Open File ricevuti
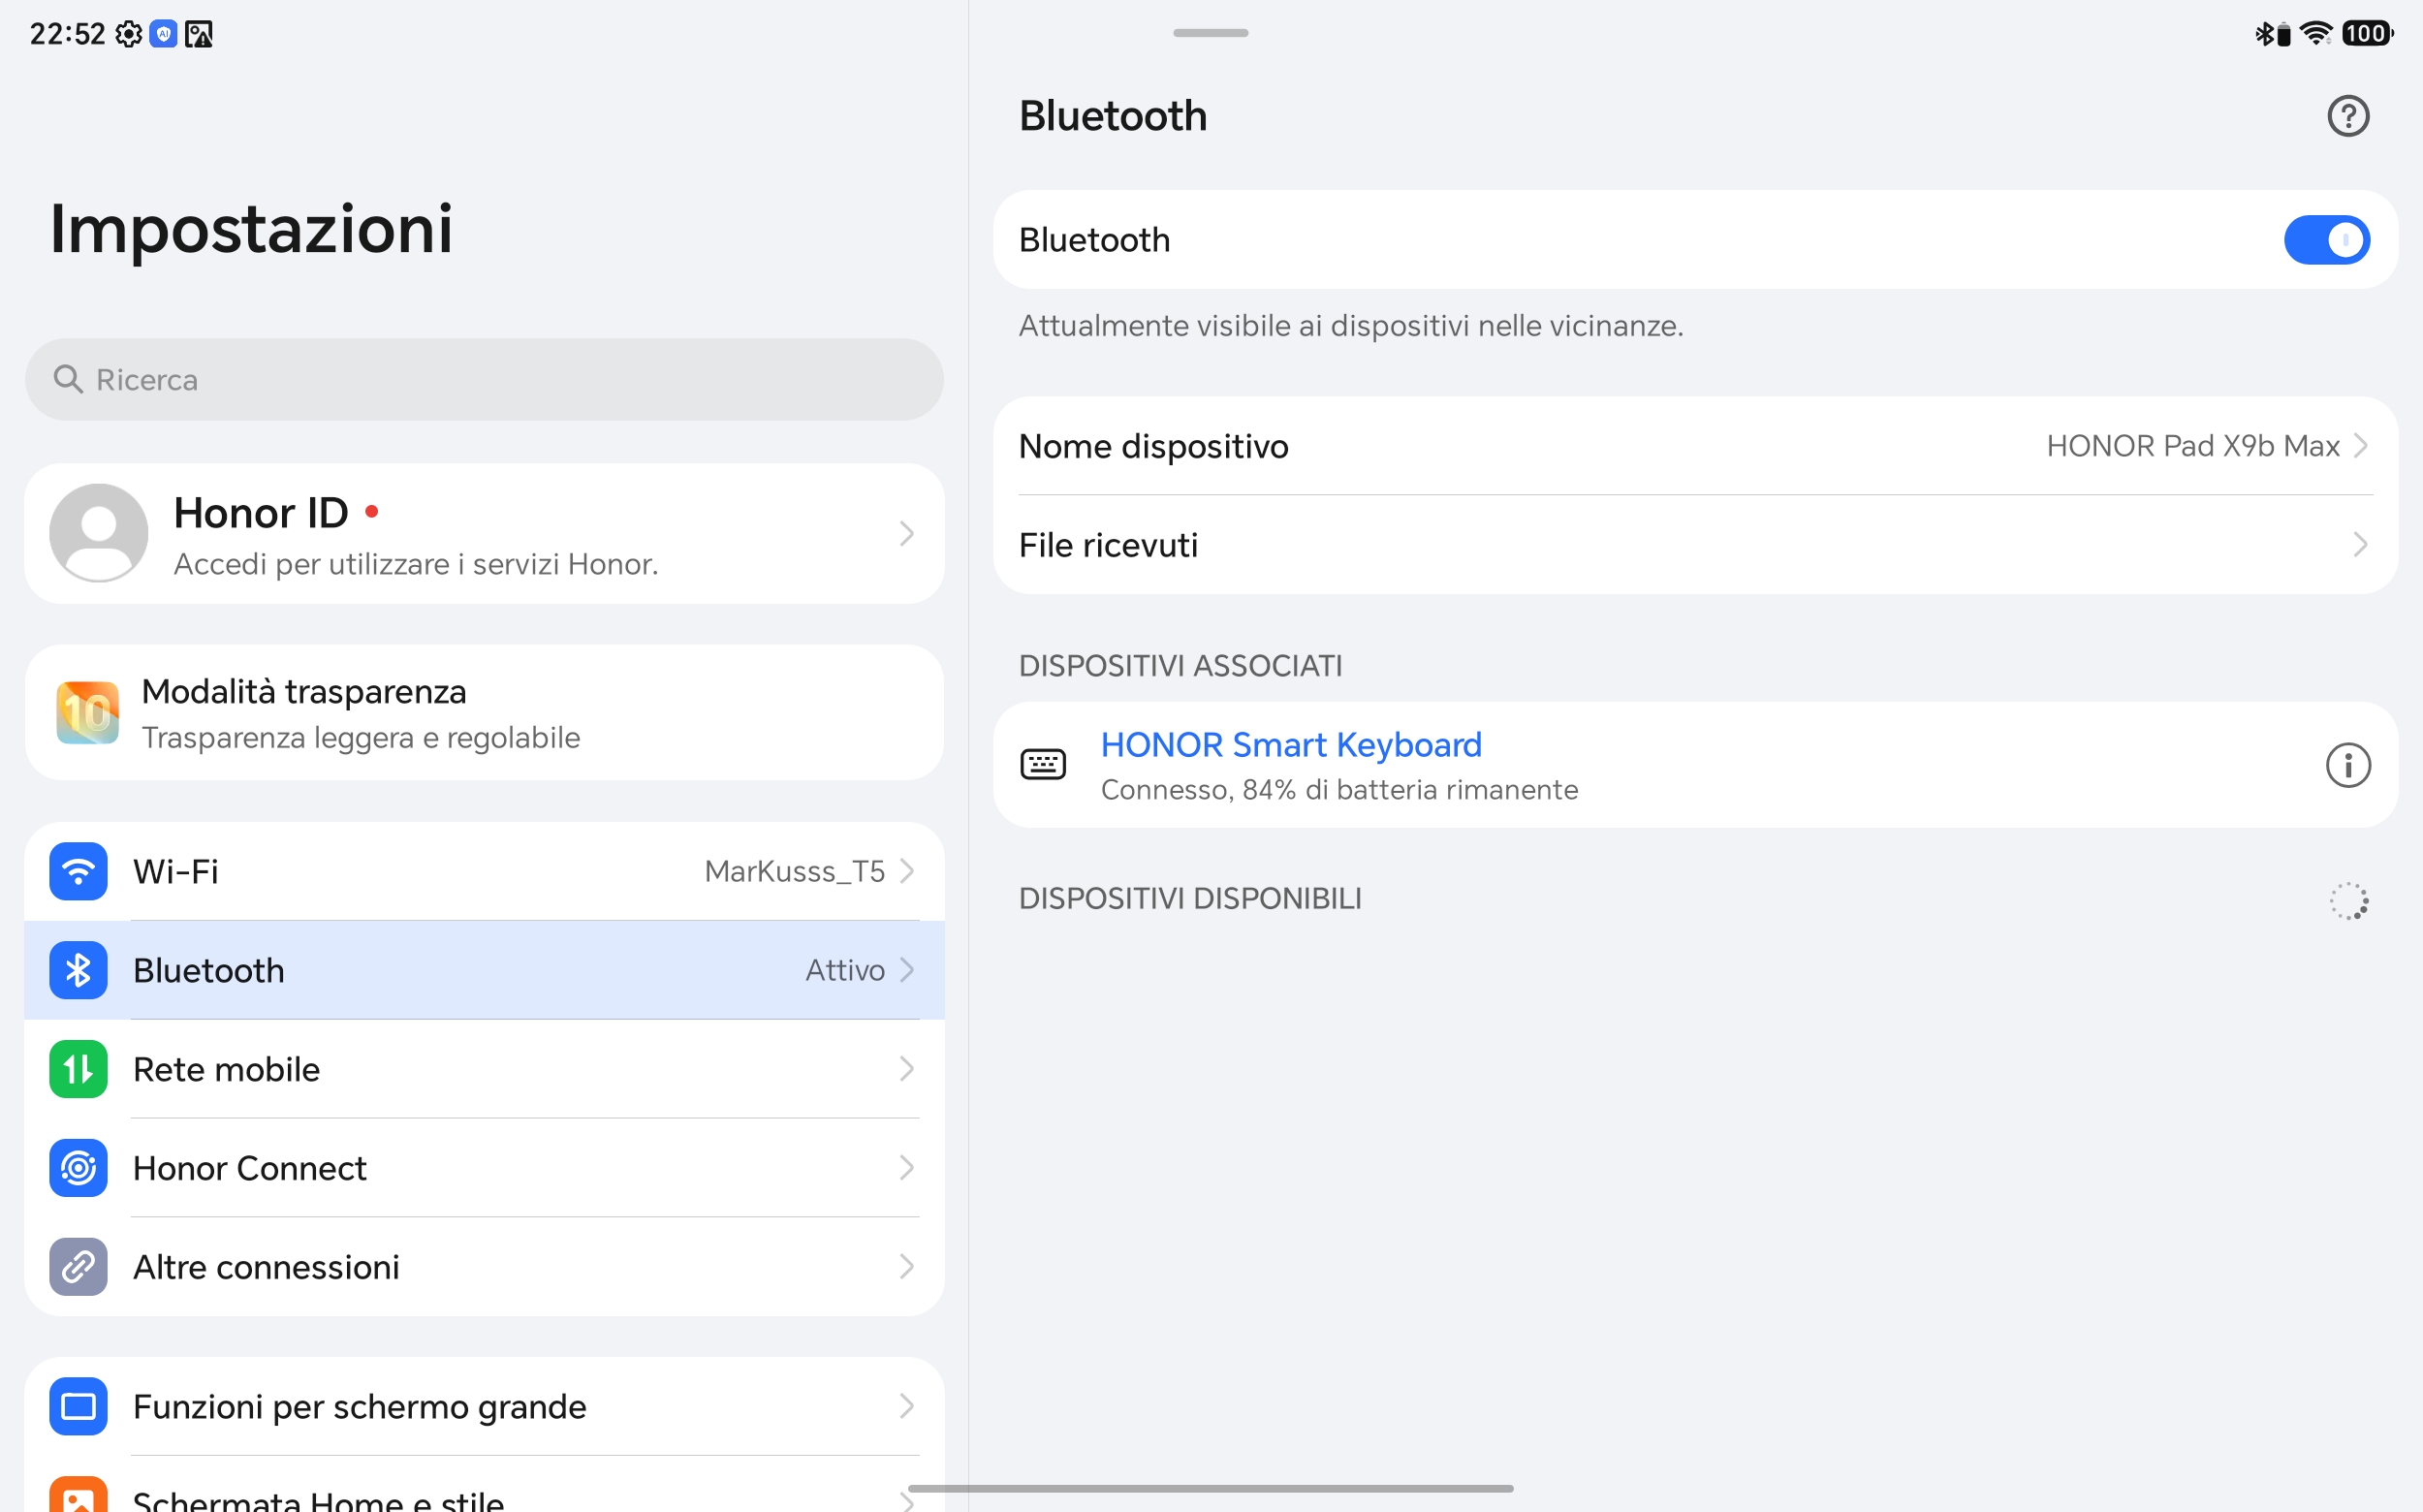 pos(1695,545)
